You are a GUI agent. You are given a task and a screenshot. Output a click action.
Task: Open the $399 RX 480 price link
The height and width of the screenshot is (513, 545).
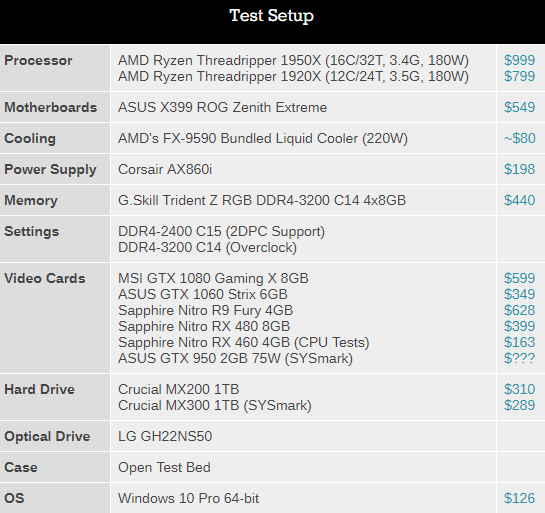(519, 326)
